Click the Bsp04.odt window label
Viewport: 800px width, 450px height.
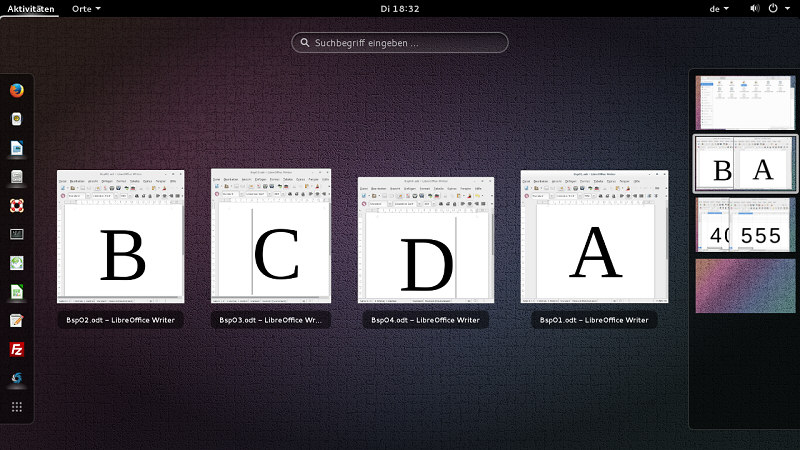point(425,320)
